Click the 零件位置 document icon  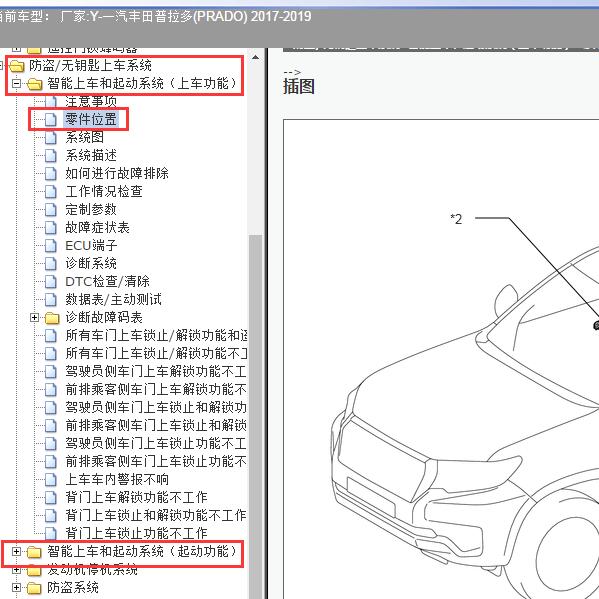pyautogui.click(x=50, y=120)
